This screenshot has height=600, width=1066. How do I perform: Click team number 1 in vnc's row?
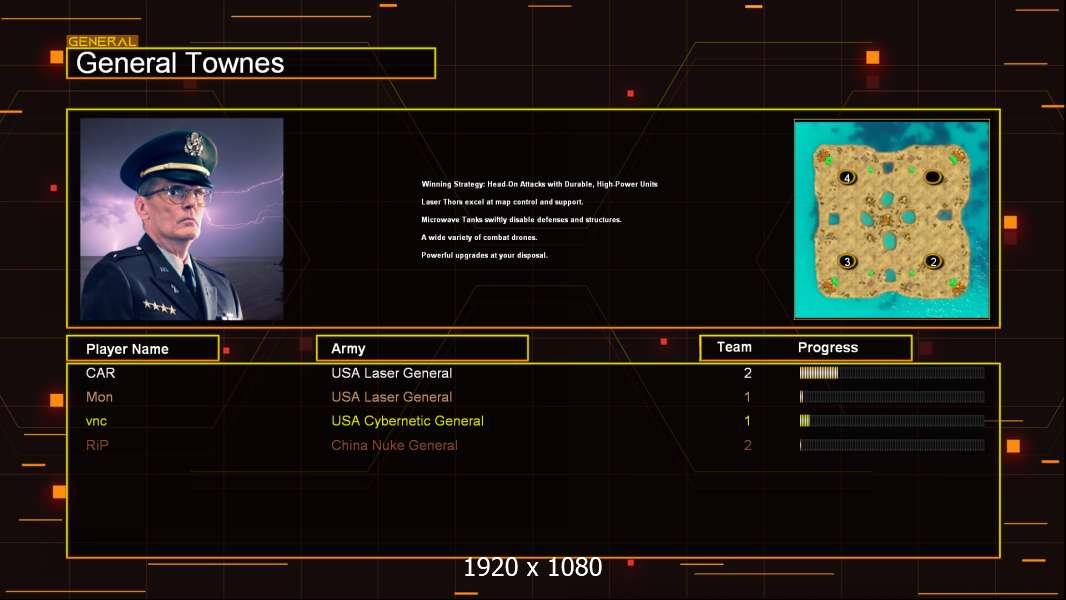[x=747, y=421]
